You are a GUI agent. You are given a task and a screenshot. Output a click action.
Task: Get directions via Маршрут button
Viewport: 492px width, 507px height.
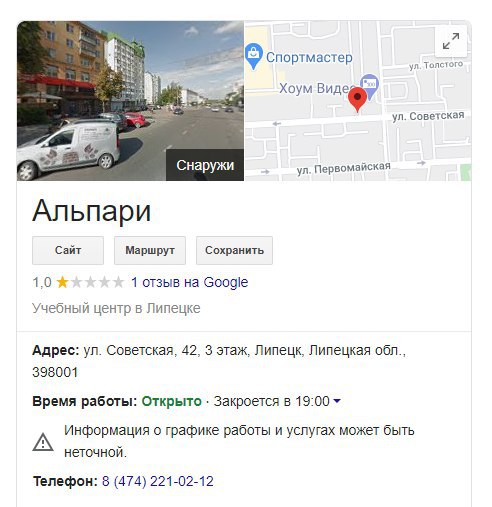(x=150, y=250)
